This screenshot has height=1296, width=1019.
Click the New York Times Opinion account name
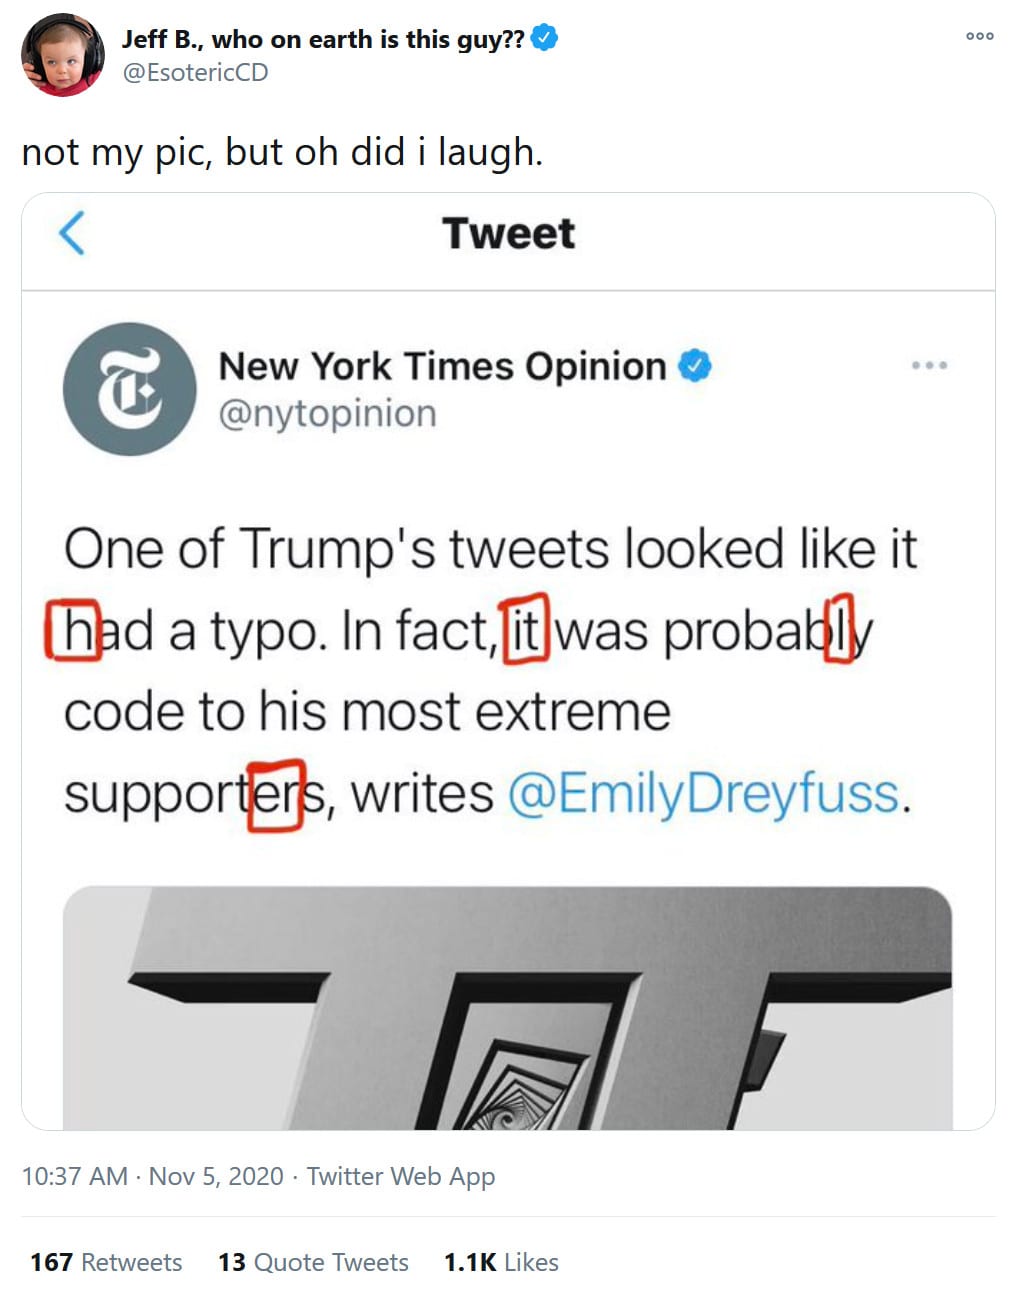(x=442, y=366)
